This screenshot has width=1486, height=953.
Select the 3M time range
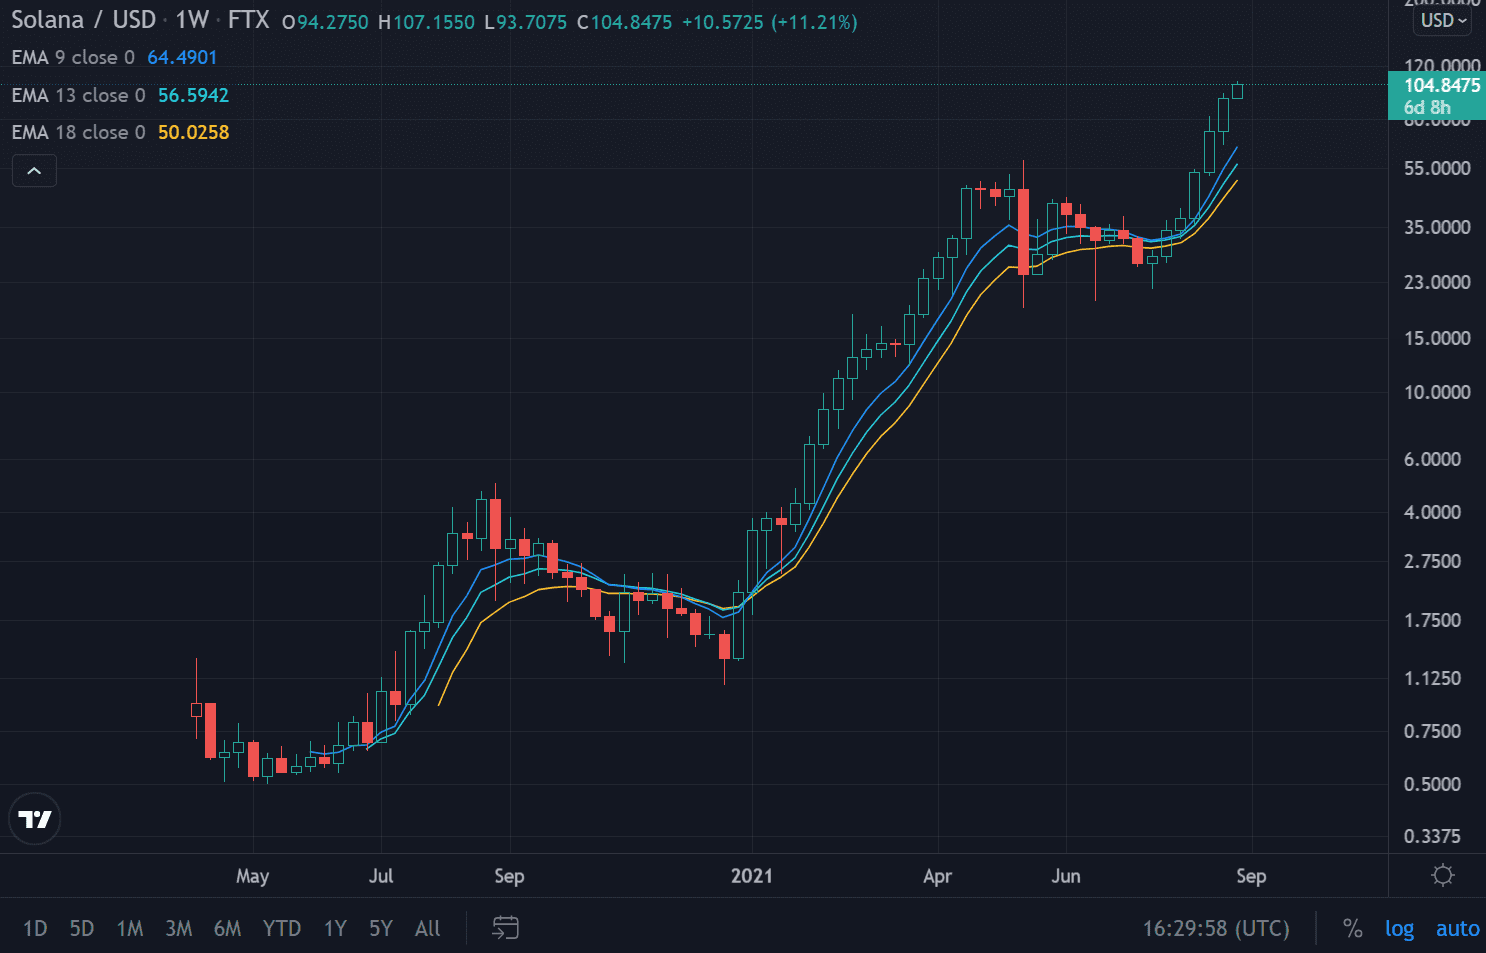coord(179,928)
